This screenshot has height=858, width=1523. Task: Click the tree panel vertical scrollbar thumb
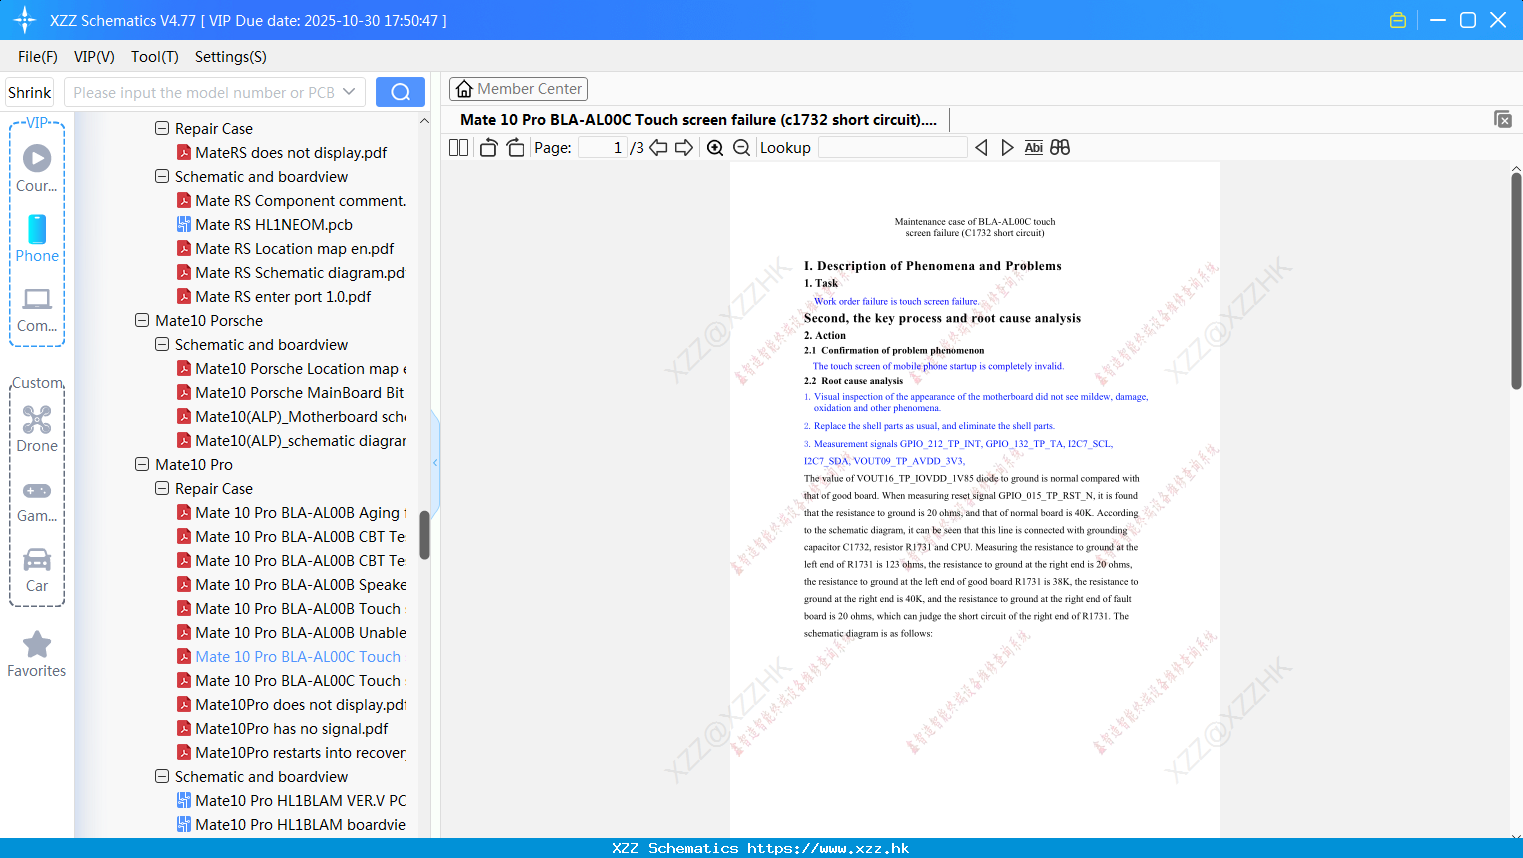[424, 535]
